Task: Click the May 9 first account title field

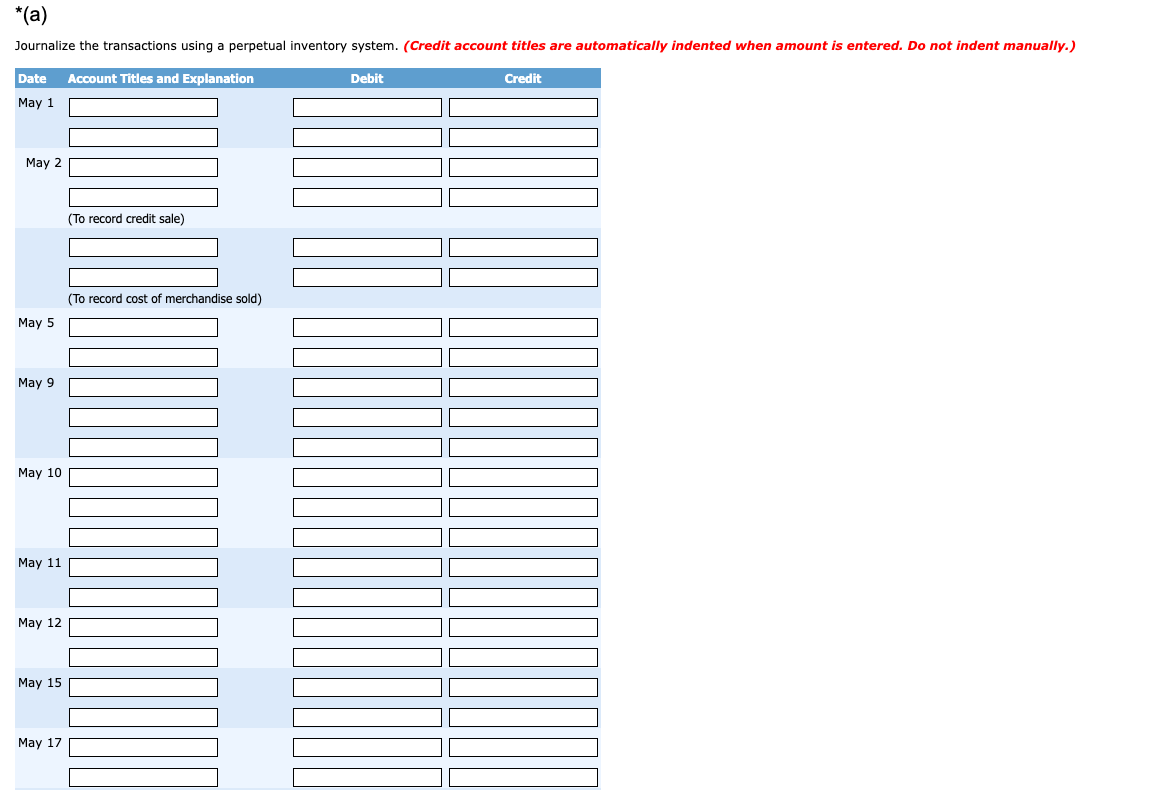Action: click(143, 388)
